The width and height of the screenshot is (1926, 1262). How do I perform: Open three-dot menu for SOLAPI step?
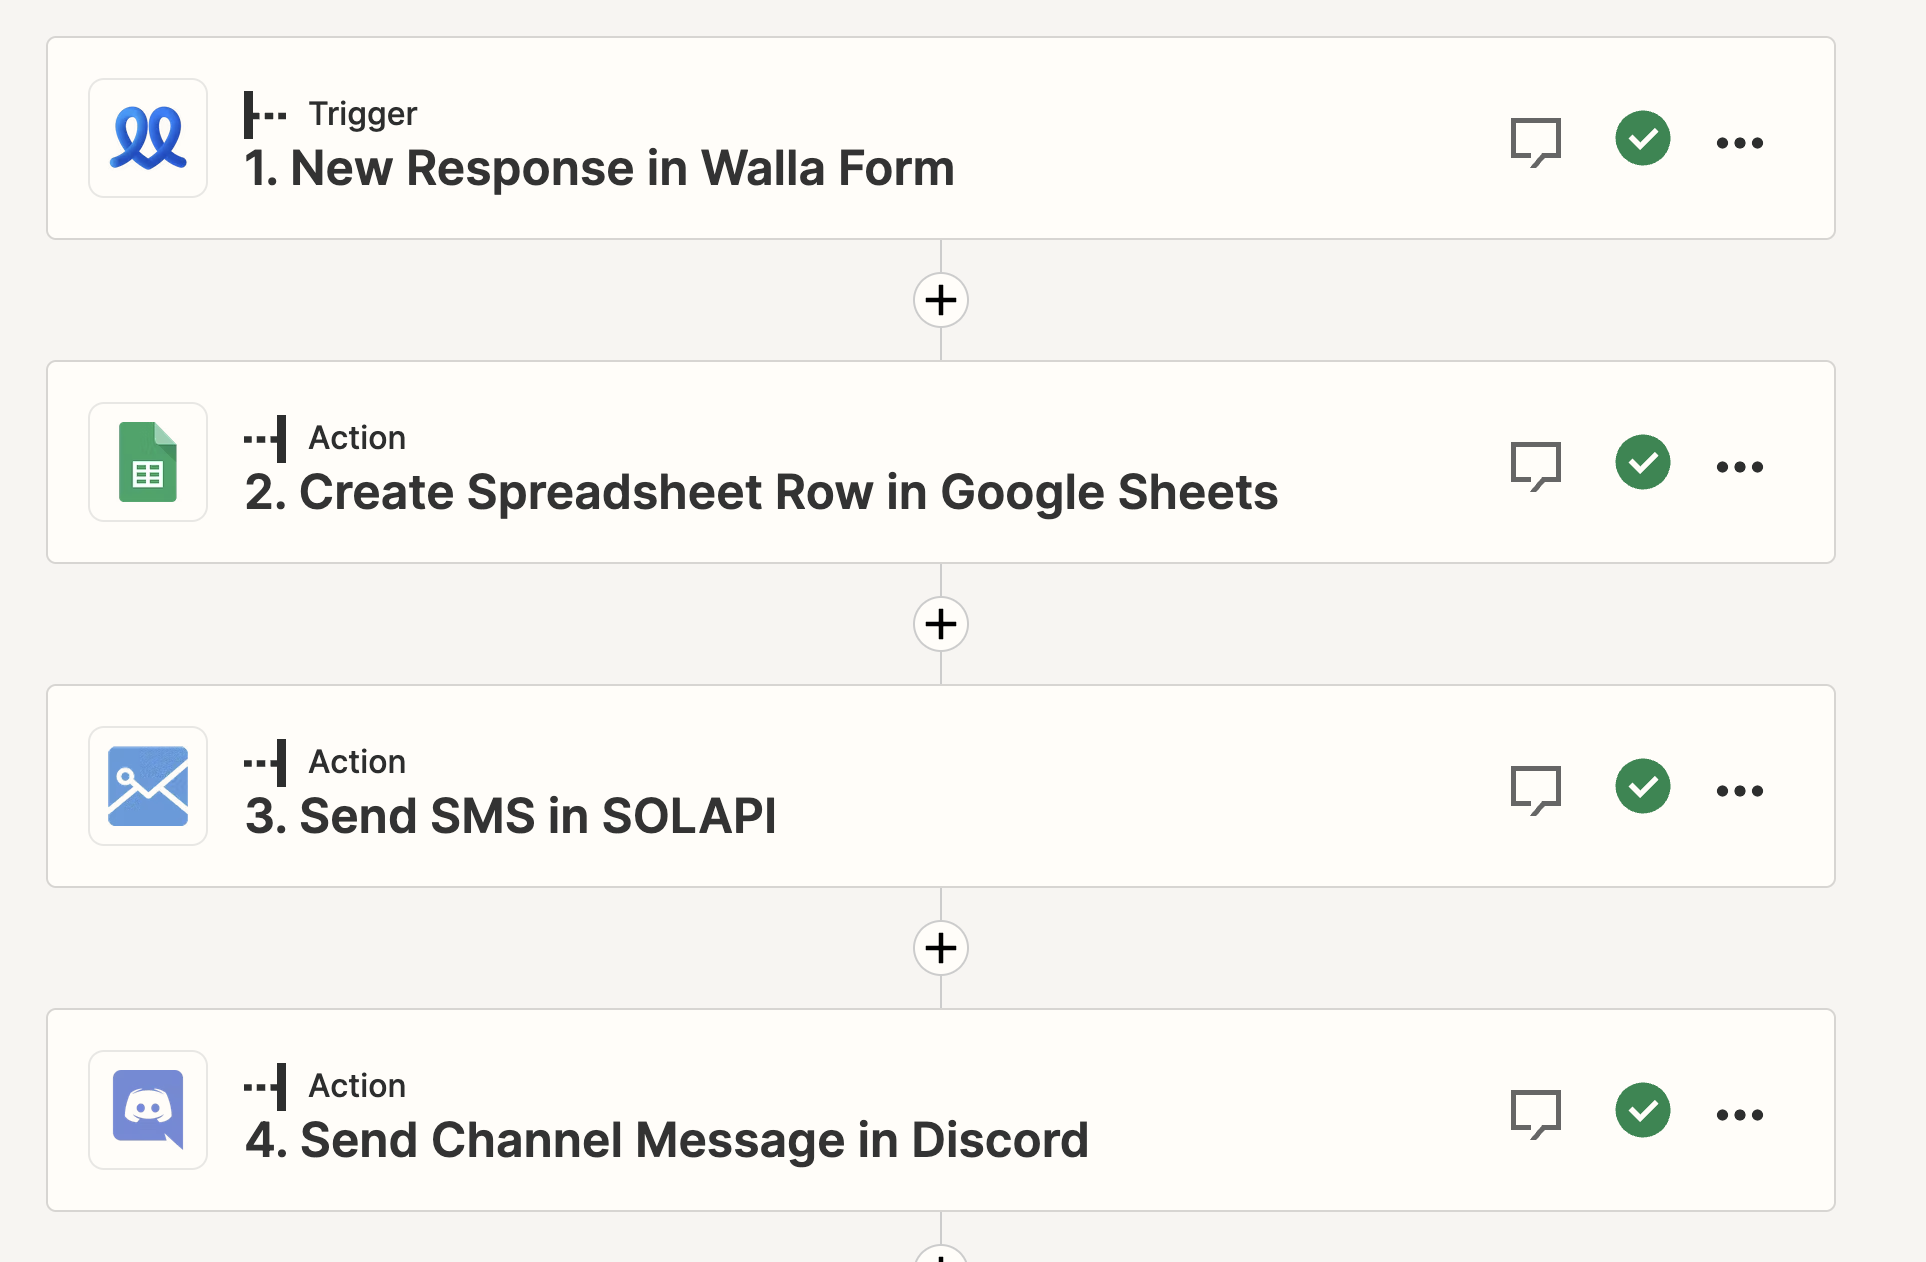[x=1740, y=791]
